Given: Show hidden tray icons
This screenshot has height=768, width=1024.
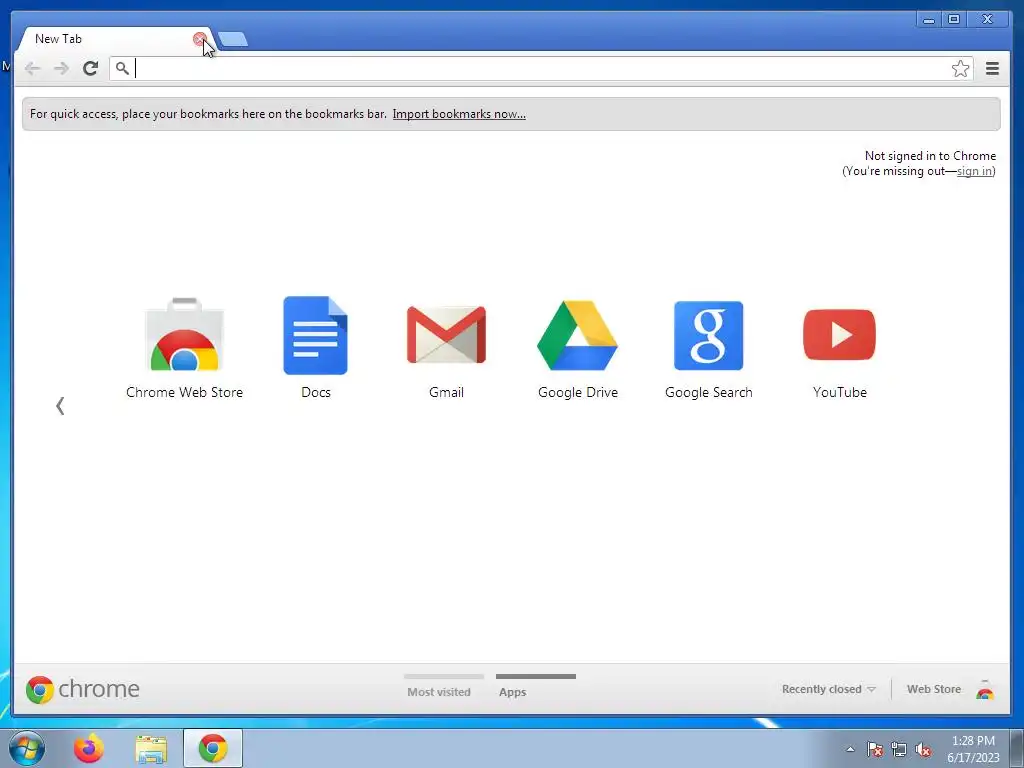Looking at the screenshot, I should pos(850,749).
